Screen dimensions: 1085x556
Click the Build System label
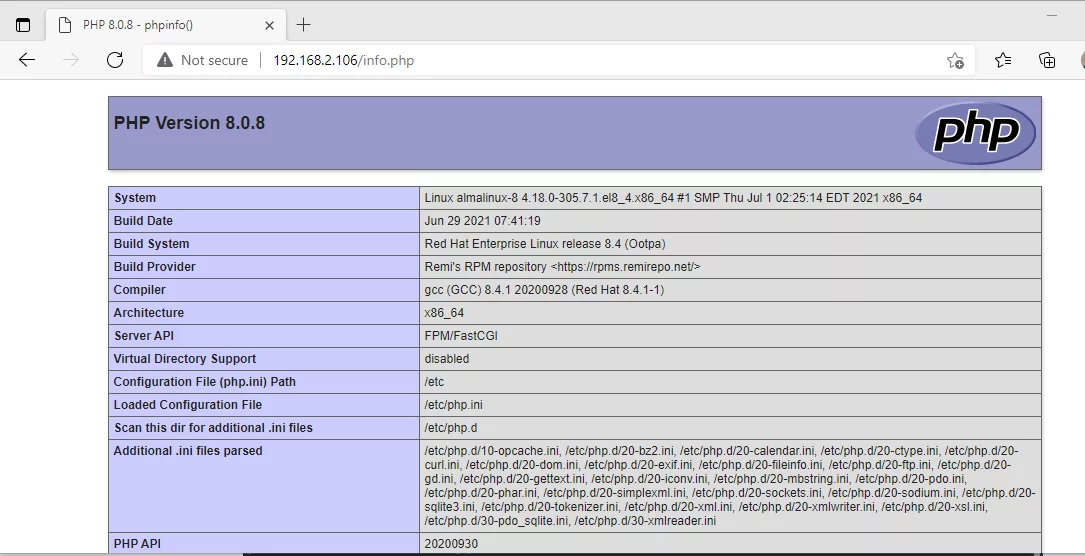[152, 243]
